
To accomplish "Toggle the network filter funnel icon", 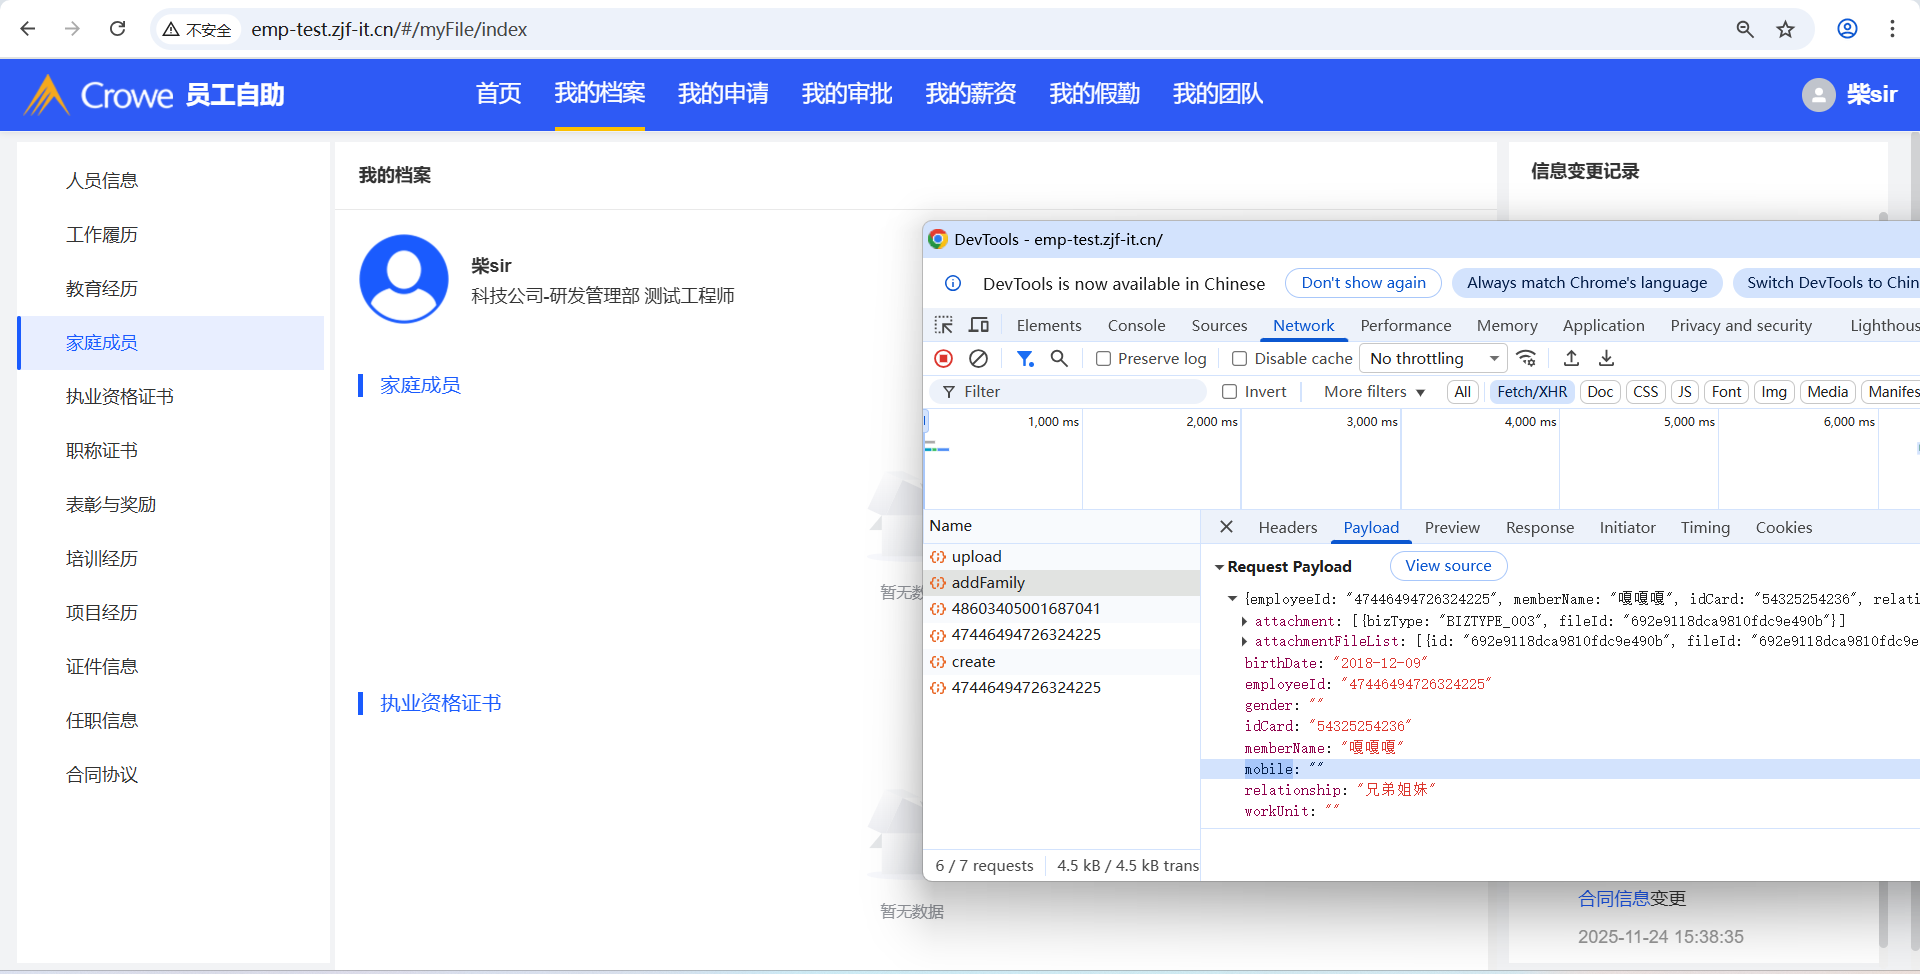I will click(x=1025, y=358).
